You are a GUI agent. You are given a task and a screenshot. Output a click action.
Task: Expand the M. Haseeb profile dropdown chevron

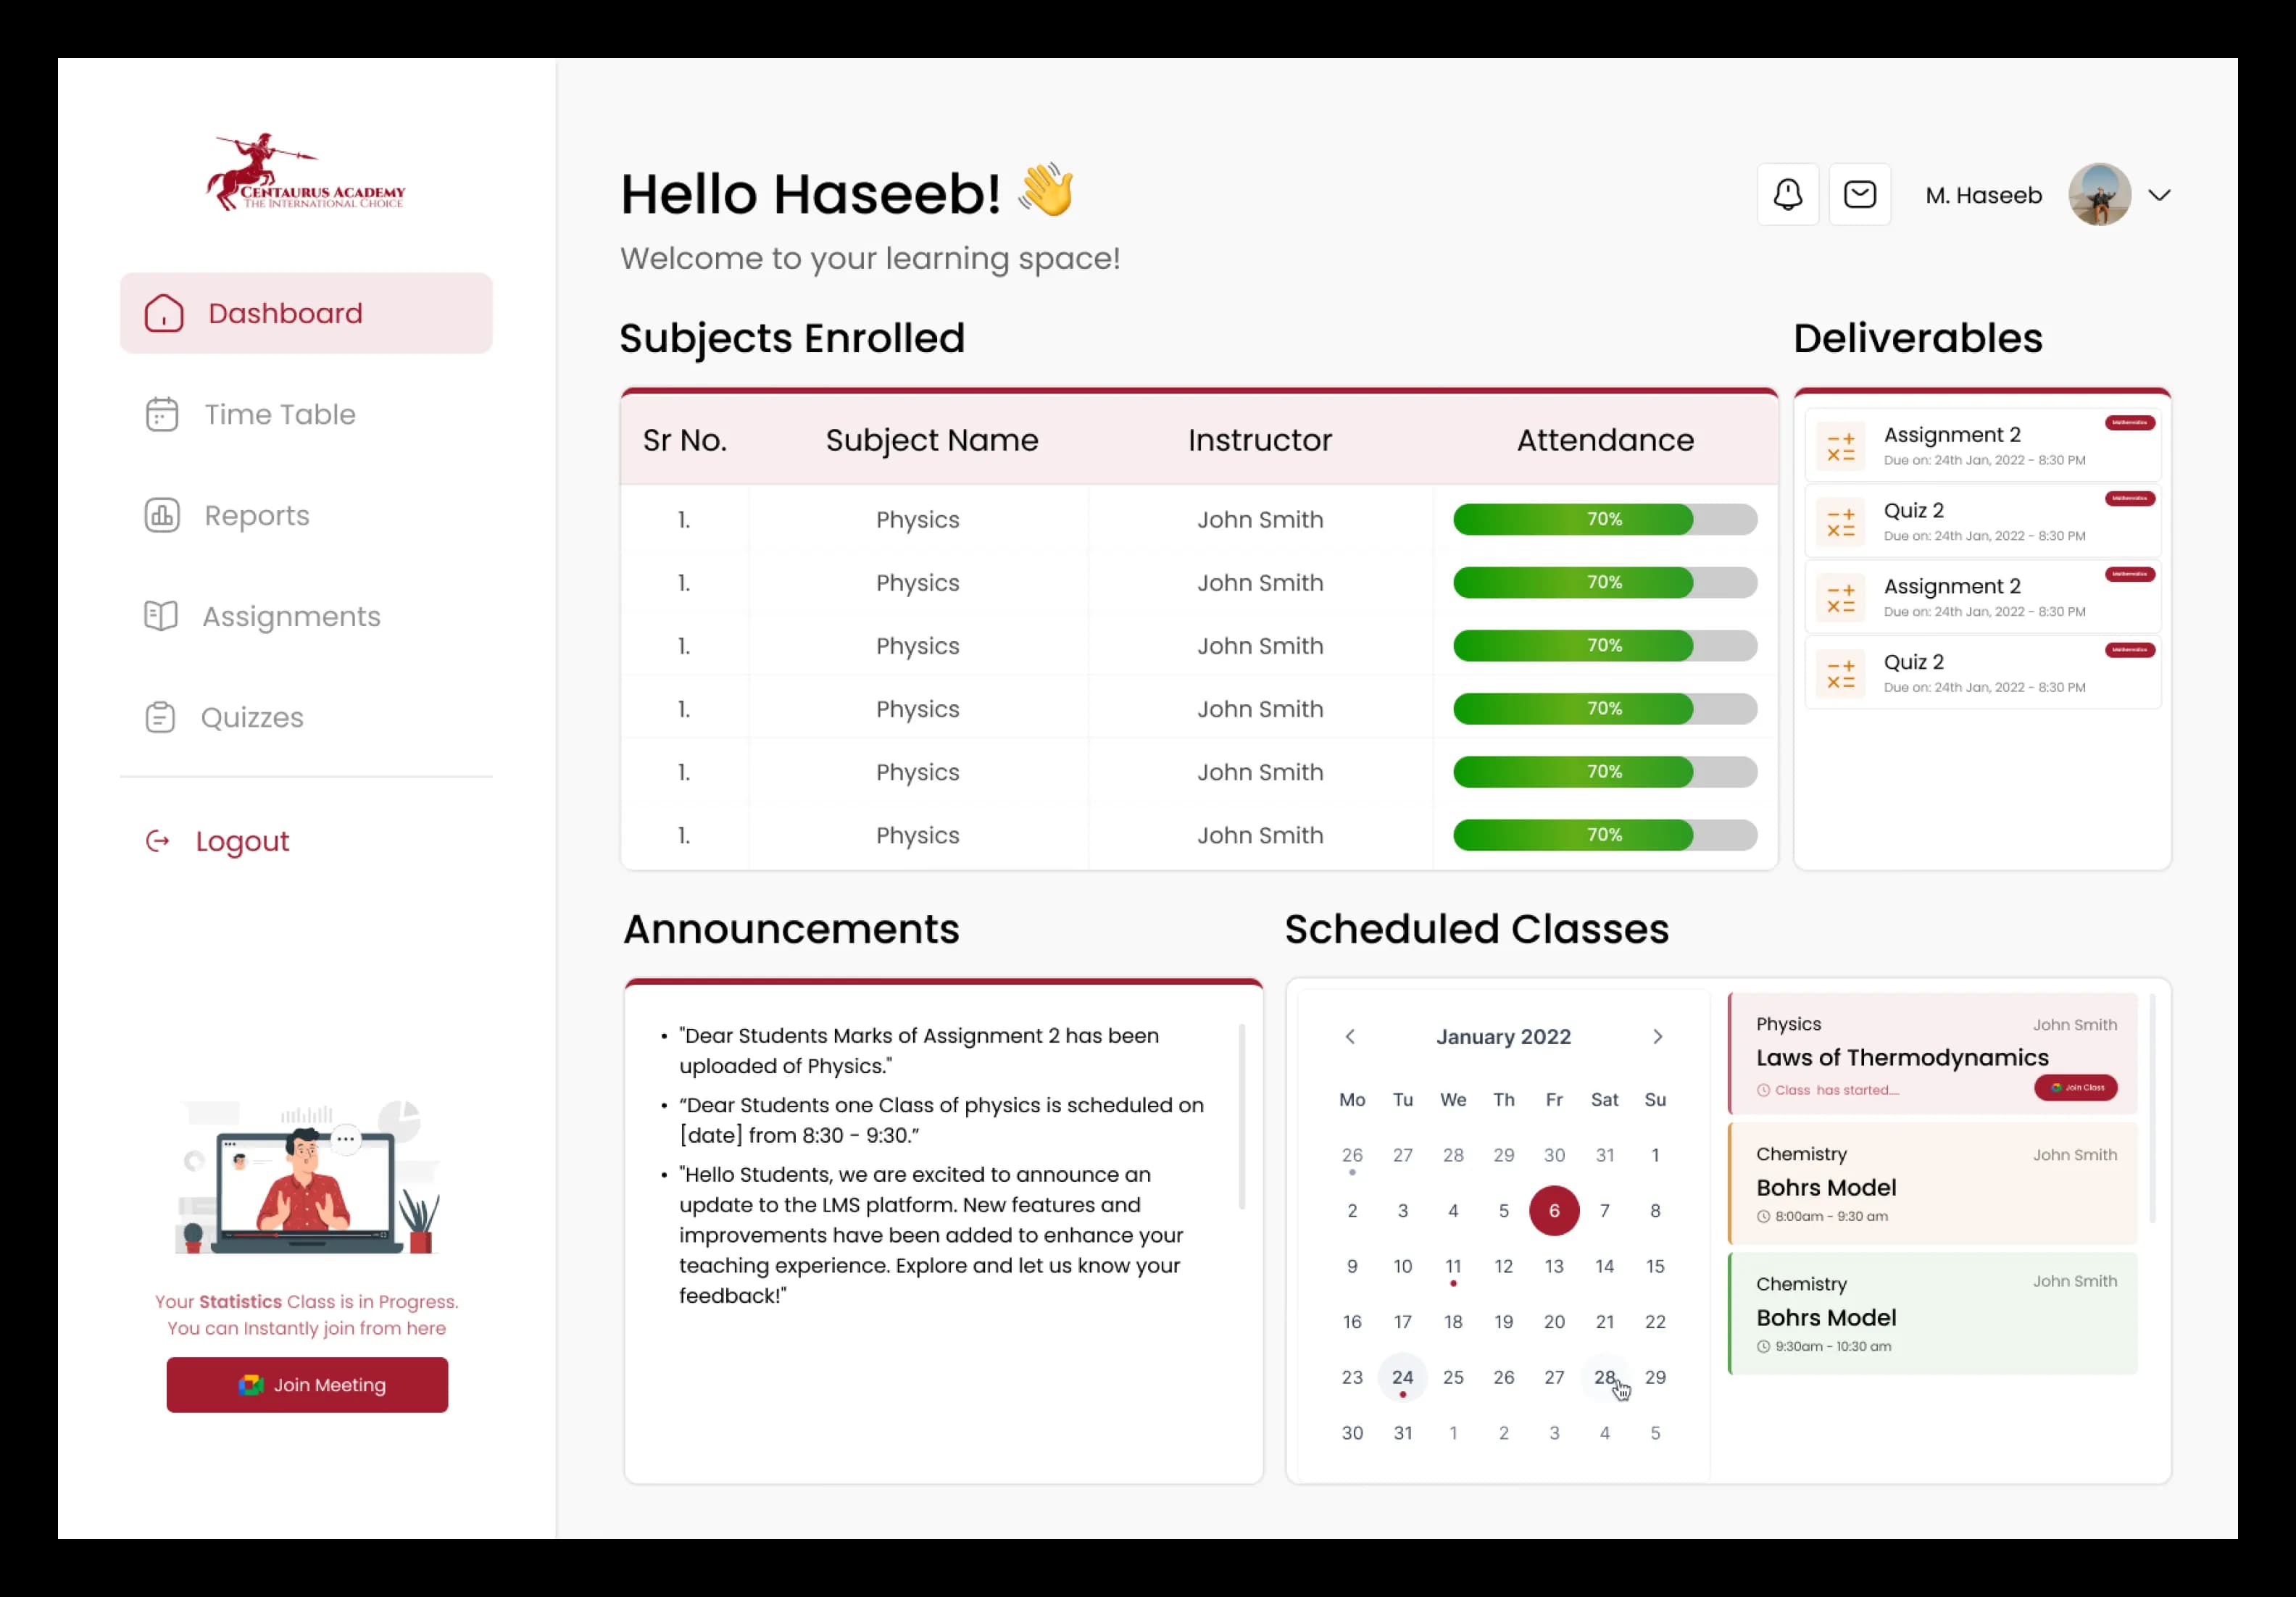[x=2159, y=195]
